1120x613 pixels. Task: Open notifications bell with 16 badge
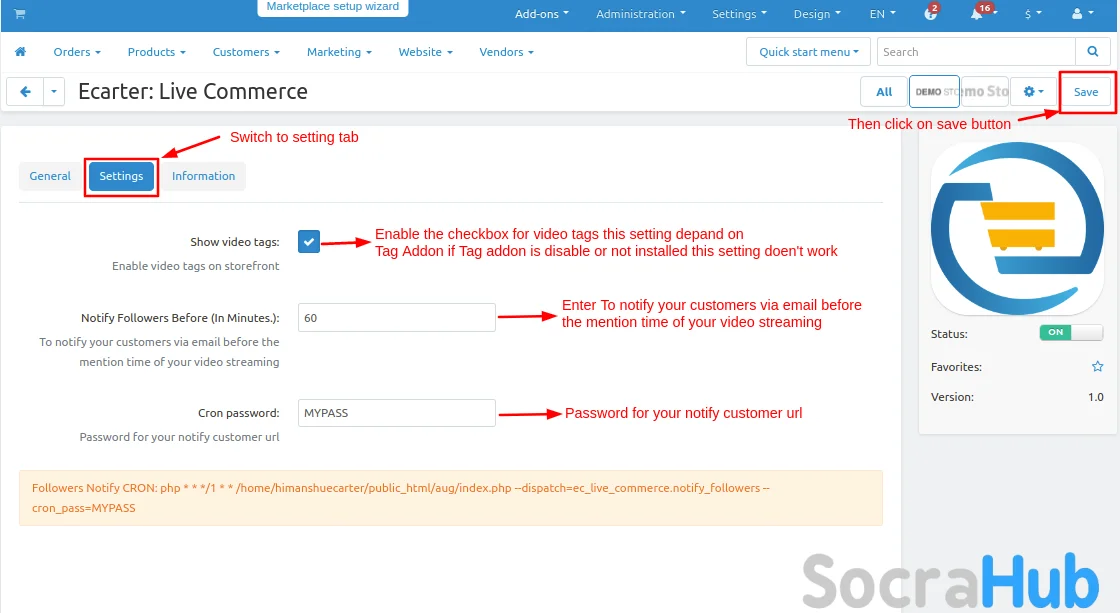983,13
